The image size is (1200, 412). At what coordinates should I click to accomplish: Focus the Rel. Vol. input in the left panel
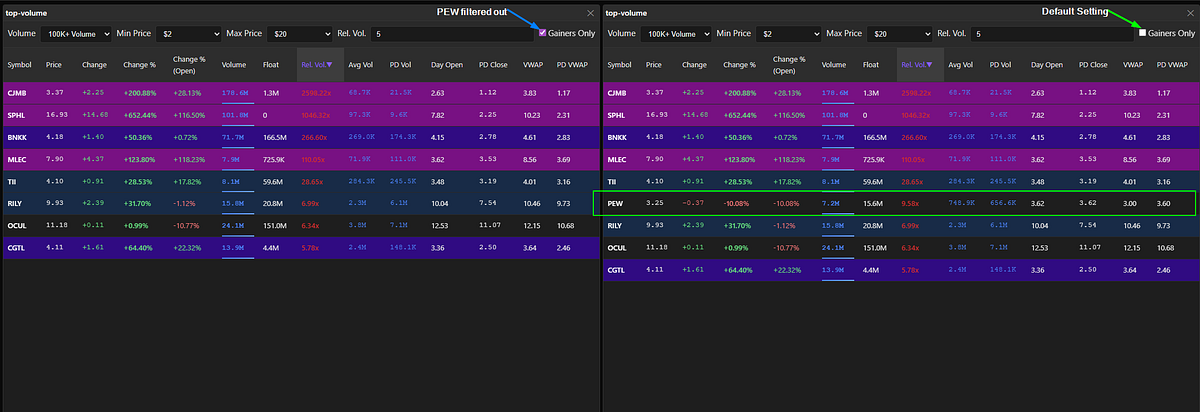pos(450,33)
